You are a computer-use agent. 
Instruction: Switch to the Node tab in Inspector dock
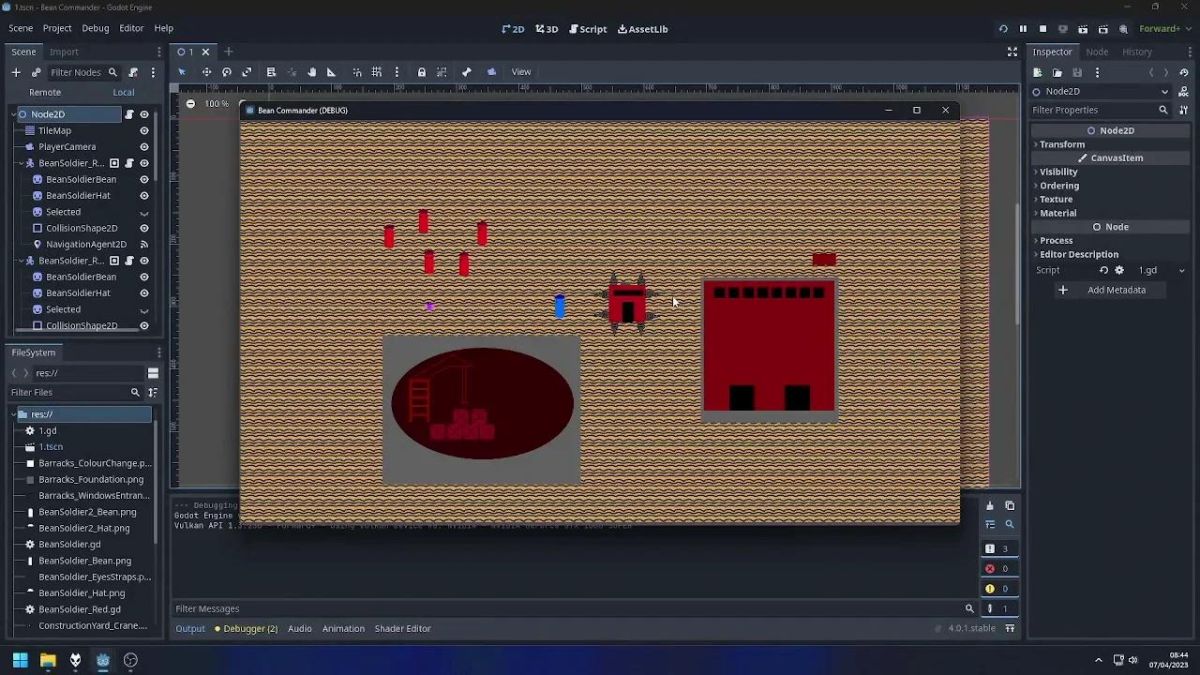pos(1097,52)
